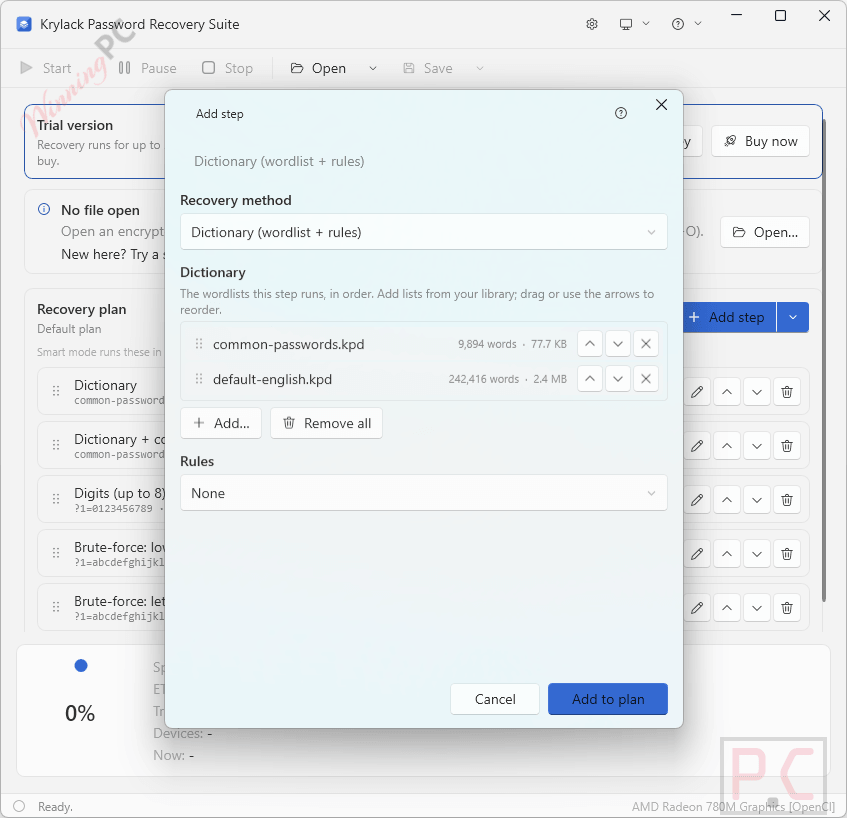The height and width of the screenshot is (818, 847).
Task: Edit the Brute-force lowercase step
Action: pyautogui.click(x=697, y=554)
